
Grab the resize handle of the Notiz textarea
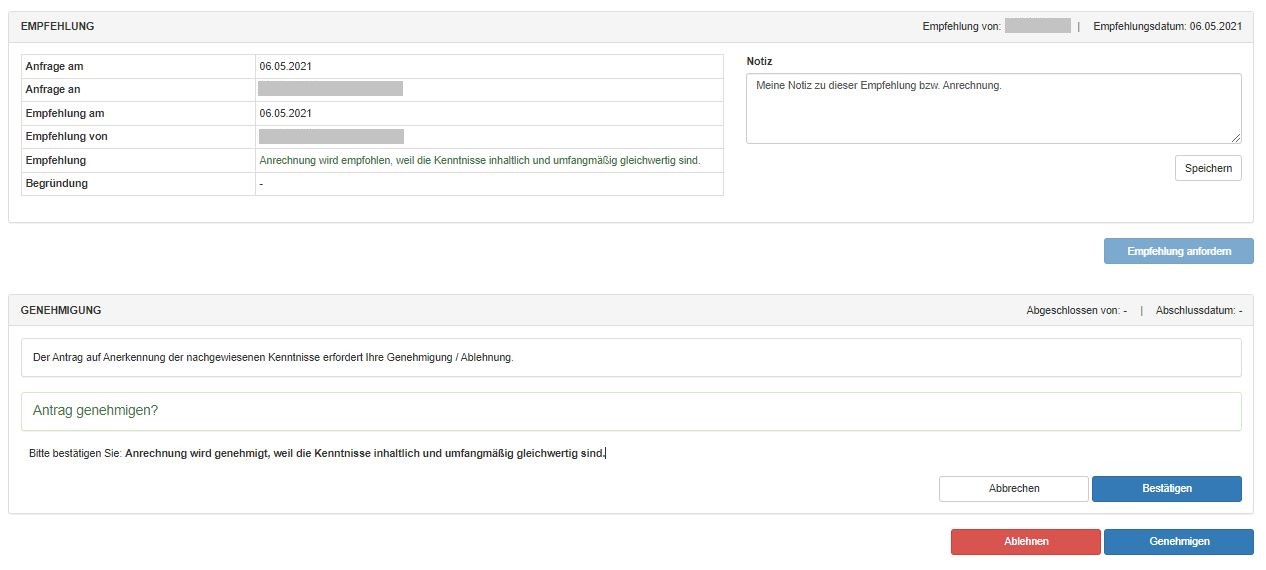point(1236,138)
